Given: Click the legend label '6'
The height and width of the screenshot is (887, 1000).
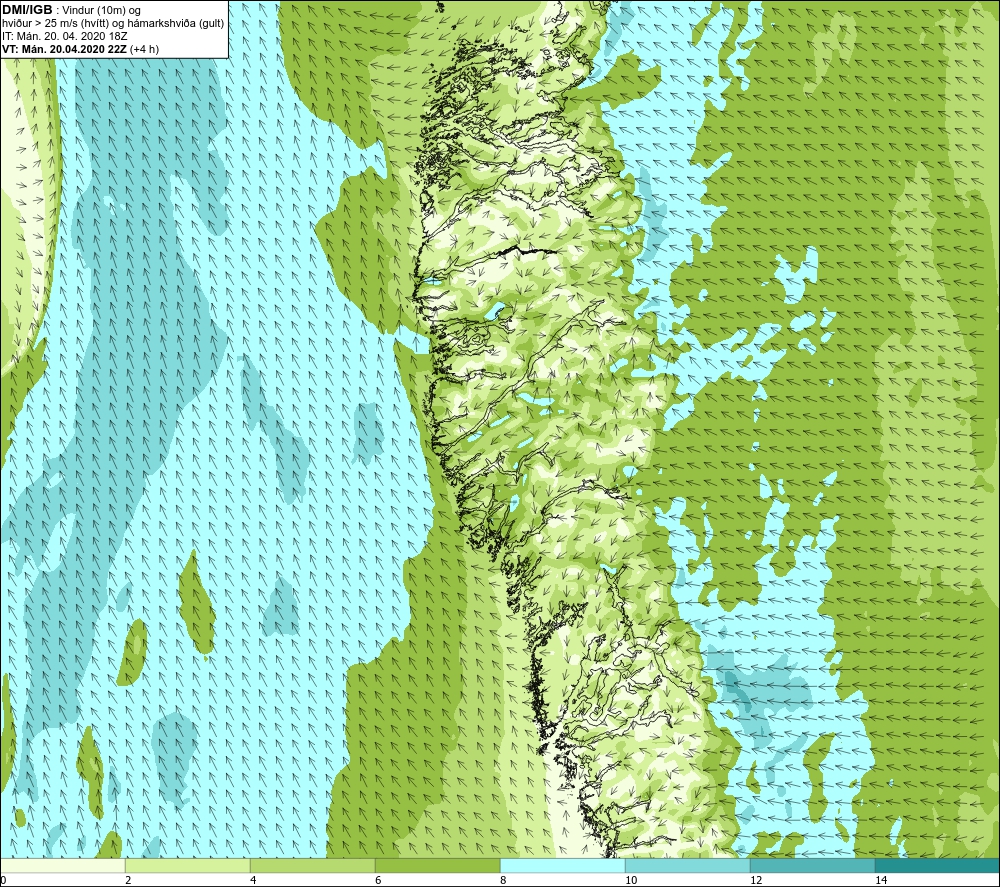Looking at the screenshot, I should pyautogui.click(x=378, y=881).
